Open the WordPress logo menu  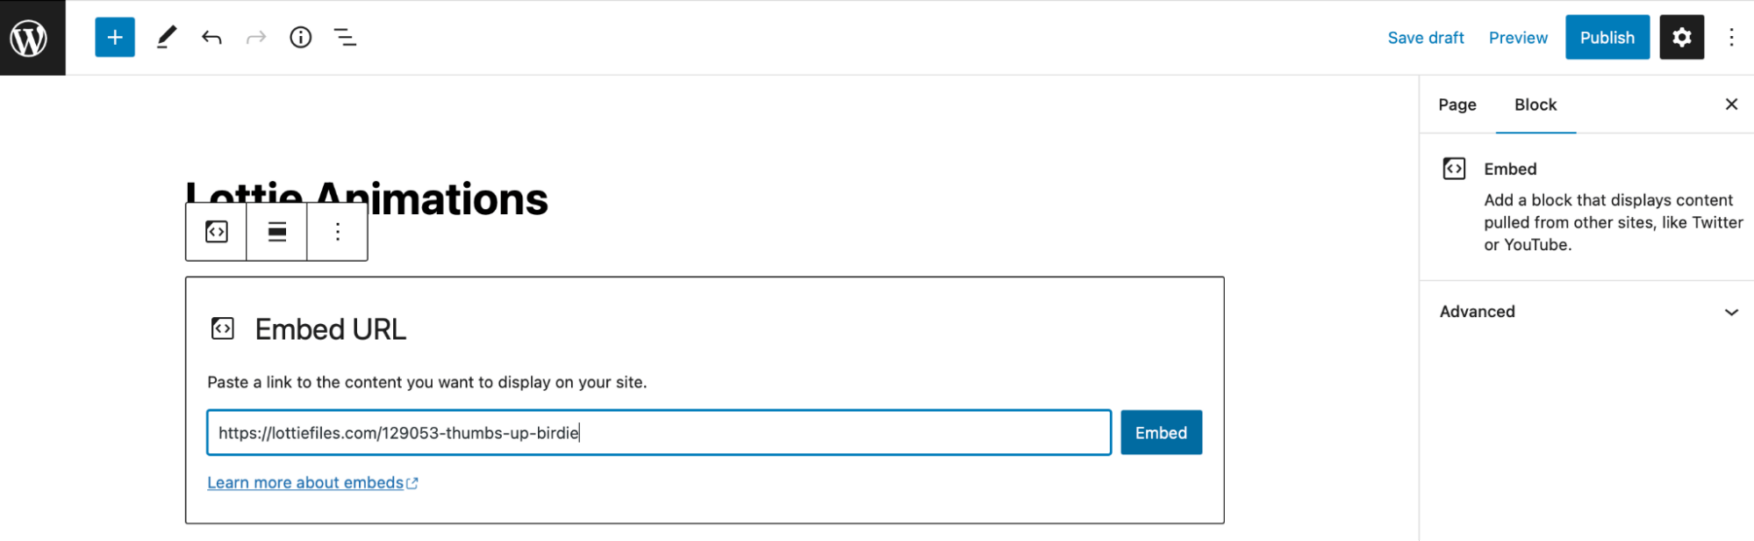(32, 38)
